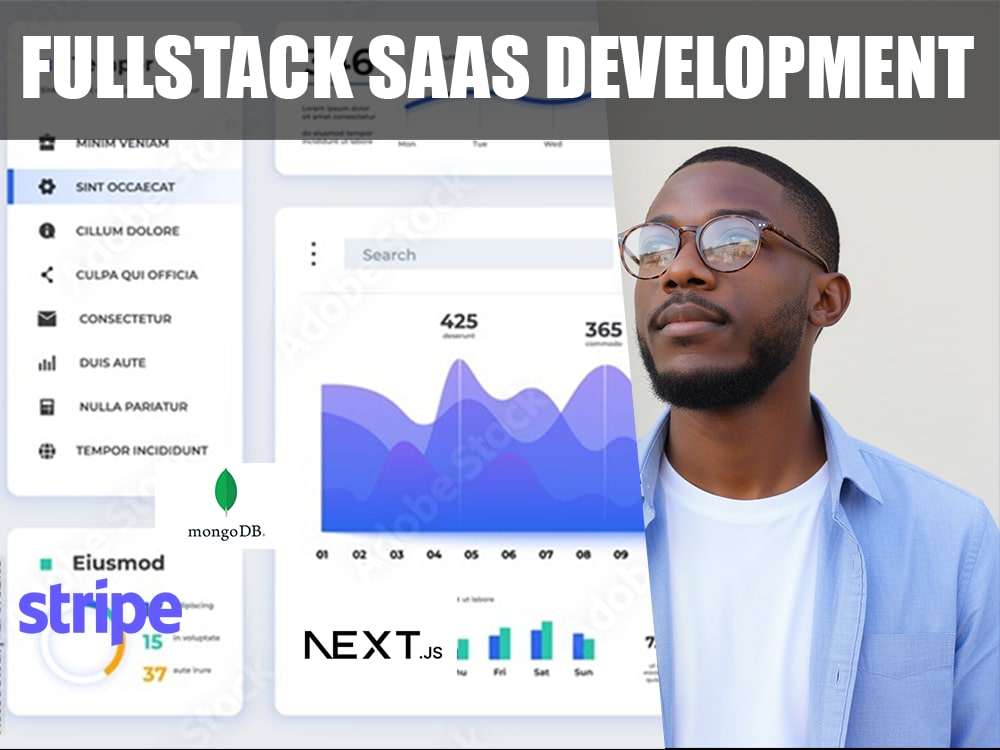
Task: Click the briefcase icon beside MINIM VENIAM
Action: 47,143
